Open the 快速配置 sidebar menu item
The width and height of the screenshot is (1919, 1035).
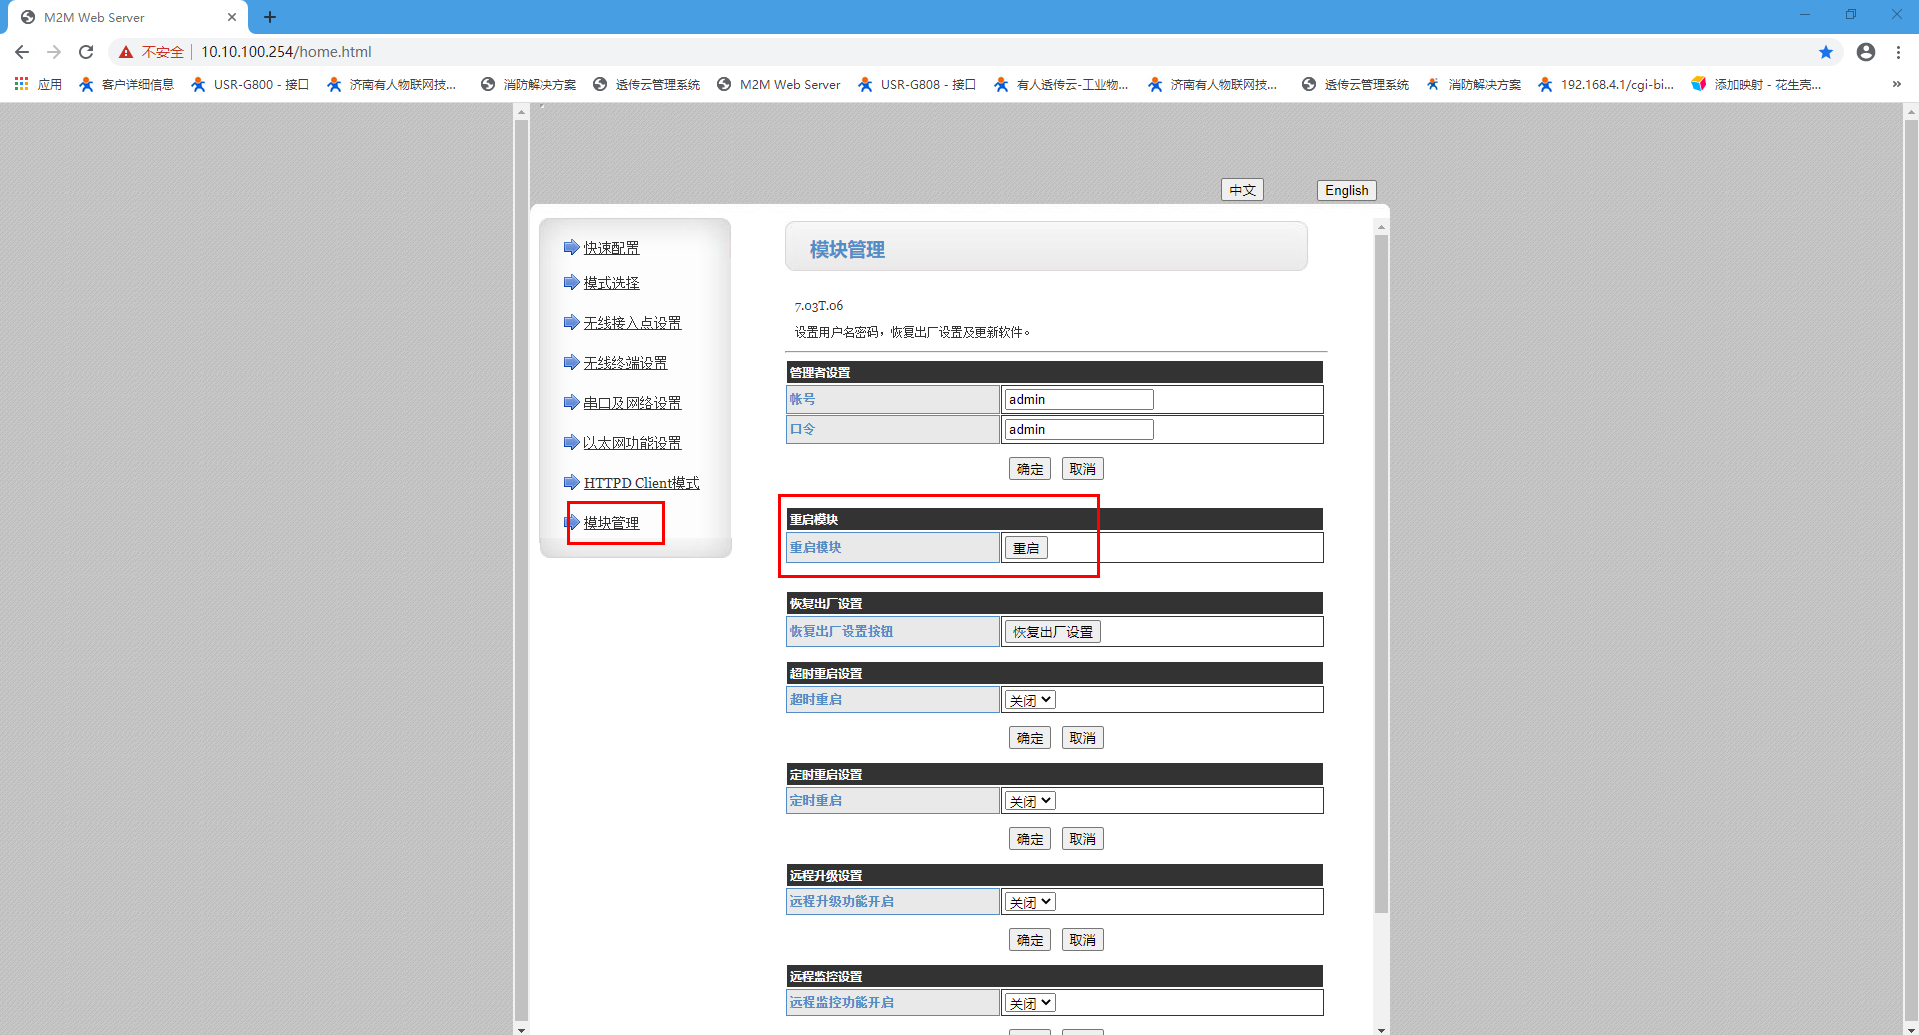point(611,248)
